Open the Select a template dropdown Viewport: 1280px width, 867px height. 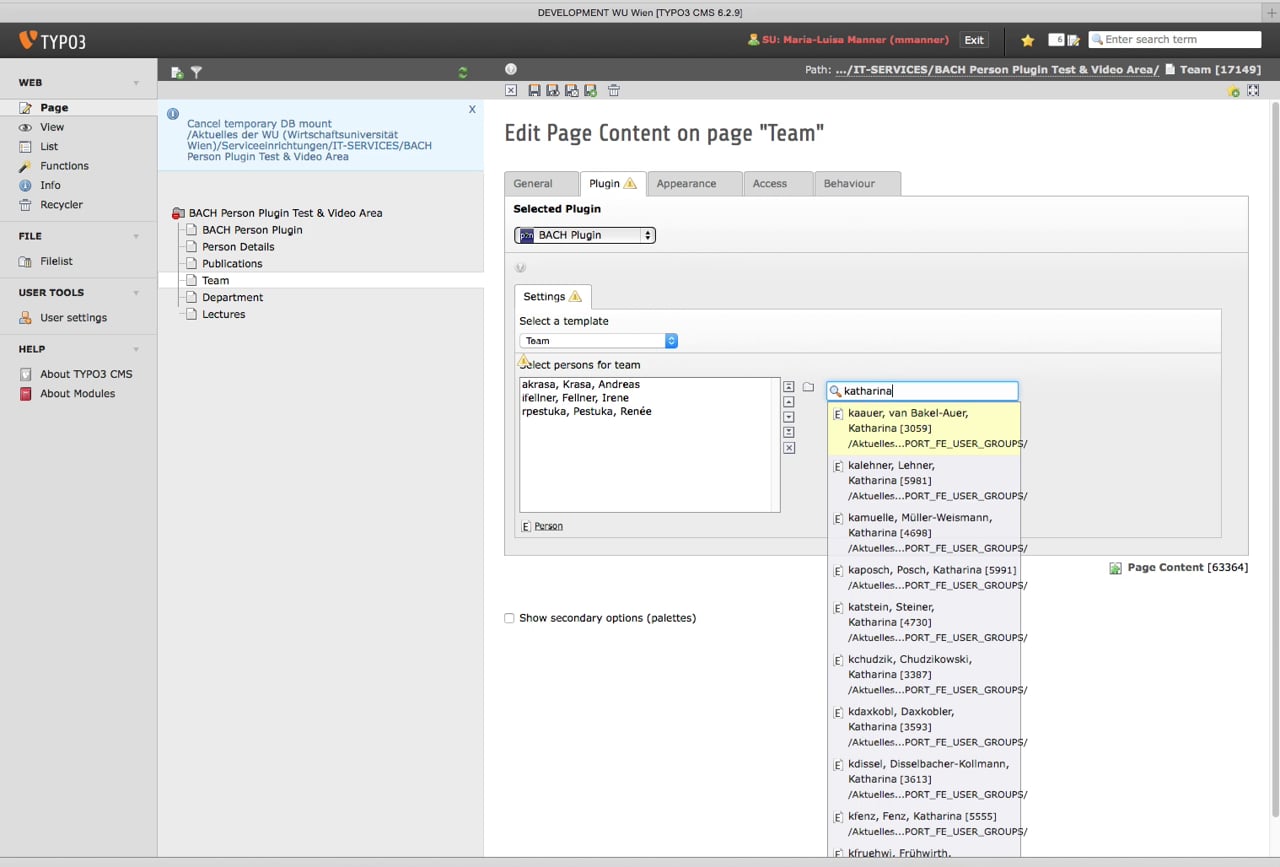pyautogui.click(x=598, y=340)
